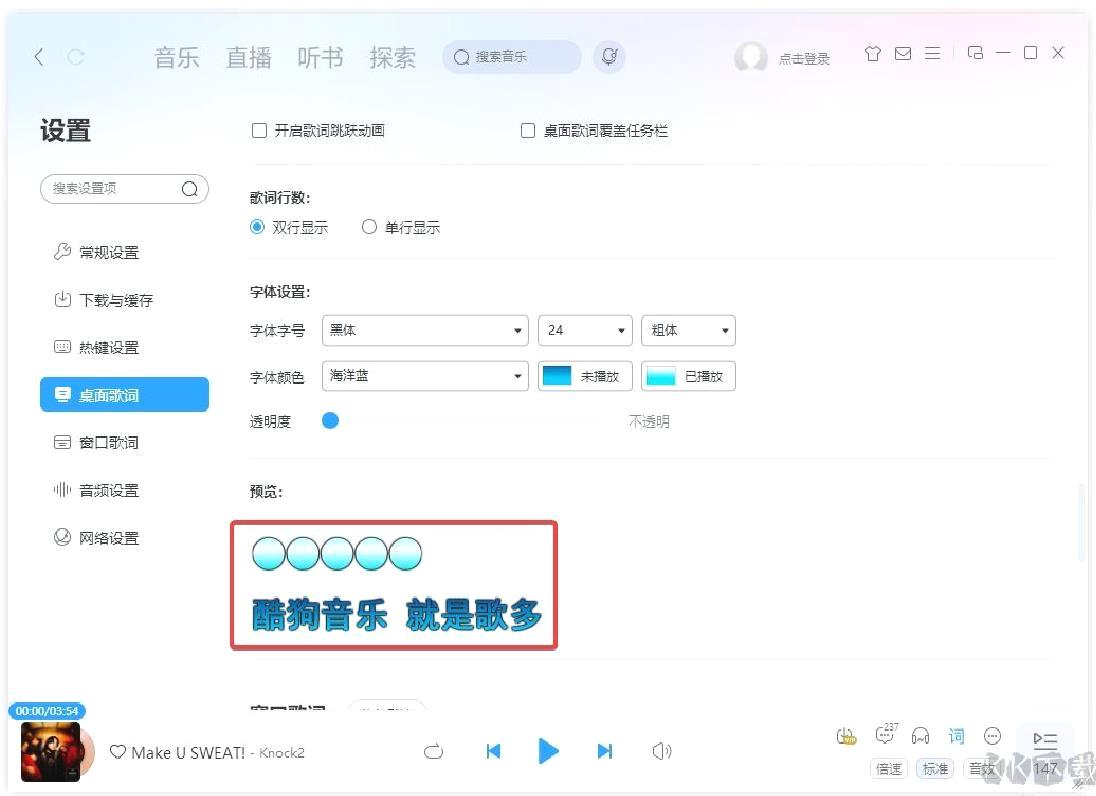The image size is (1096, 796).
Task: Open the main menu hamburger icon
Action: point(932,53)
